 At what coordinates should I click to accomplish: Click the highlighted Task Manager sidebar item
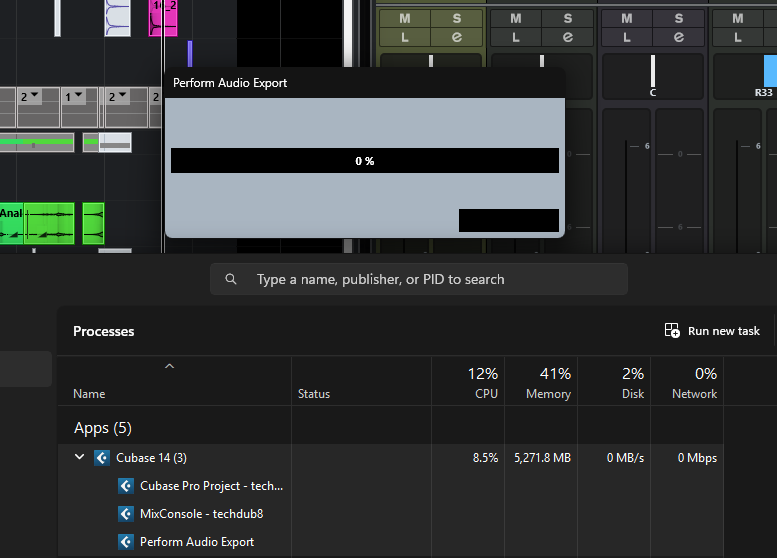pos(26,369)
